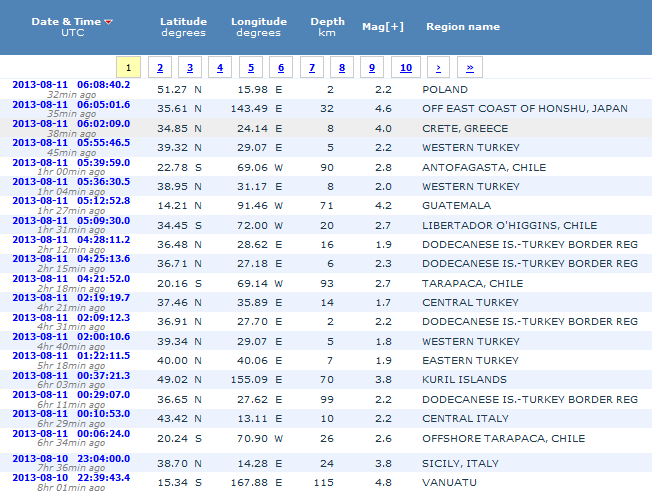Open earthquake 2013-08-11 04:25:13.6
Viewport: 652px width, 491px height.
coord(71,259)
